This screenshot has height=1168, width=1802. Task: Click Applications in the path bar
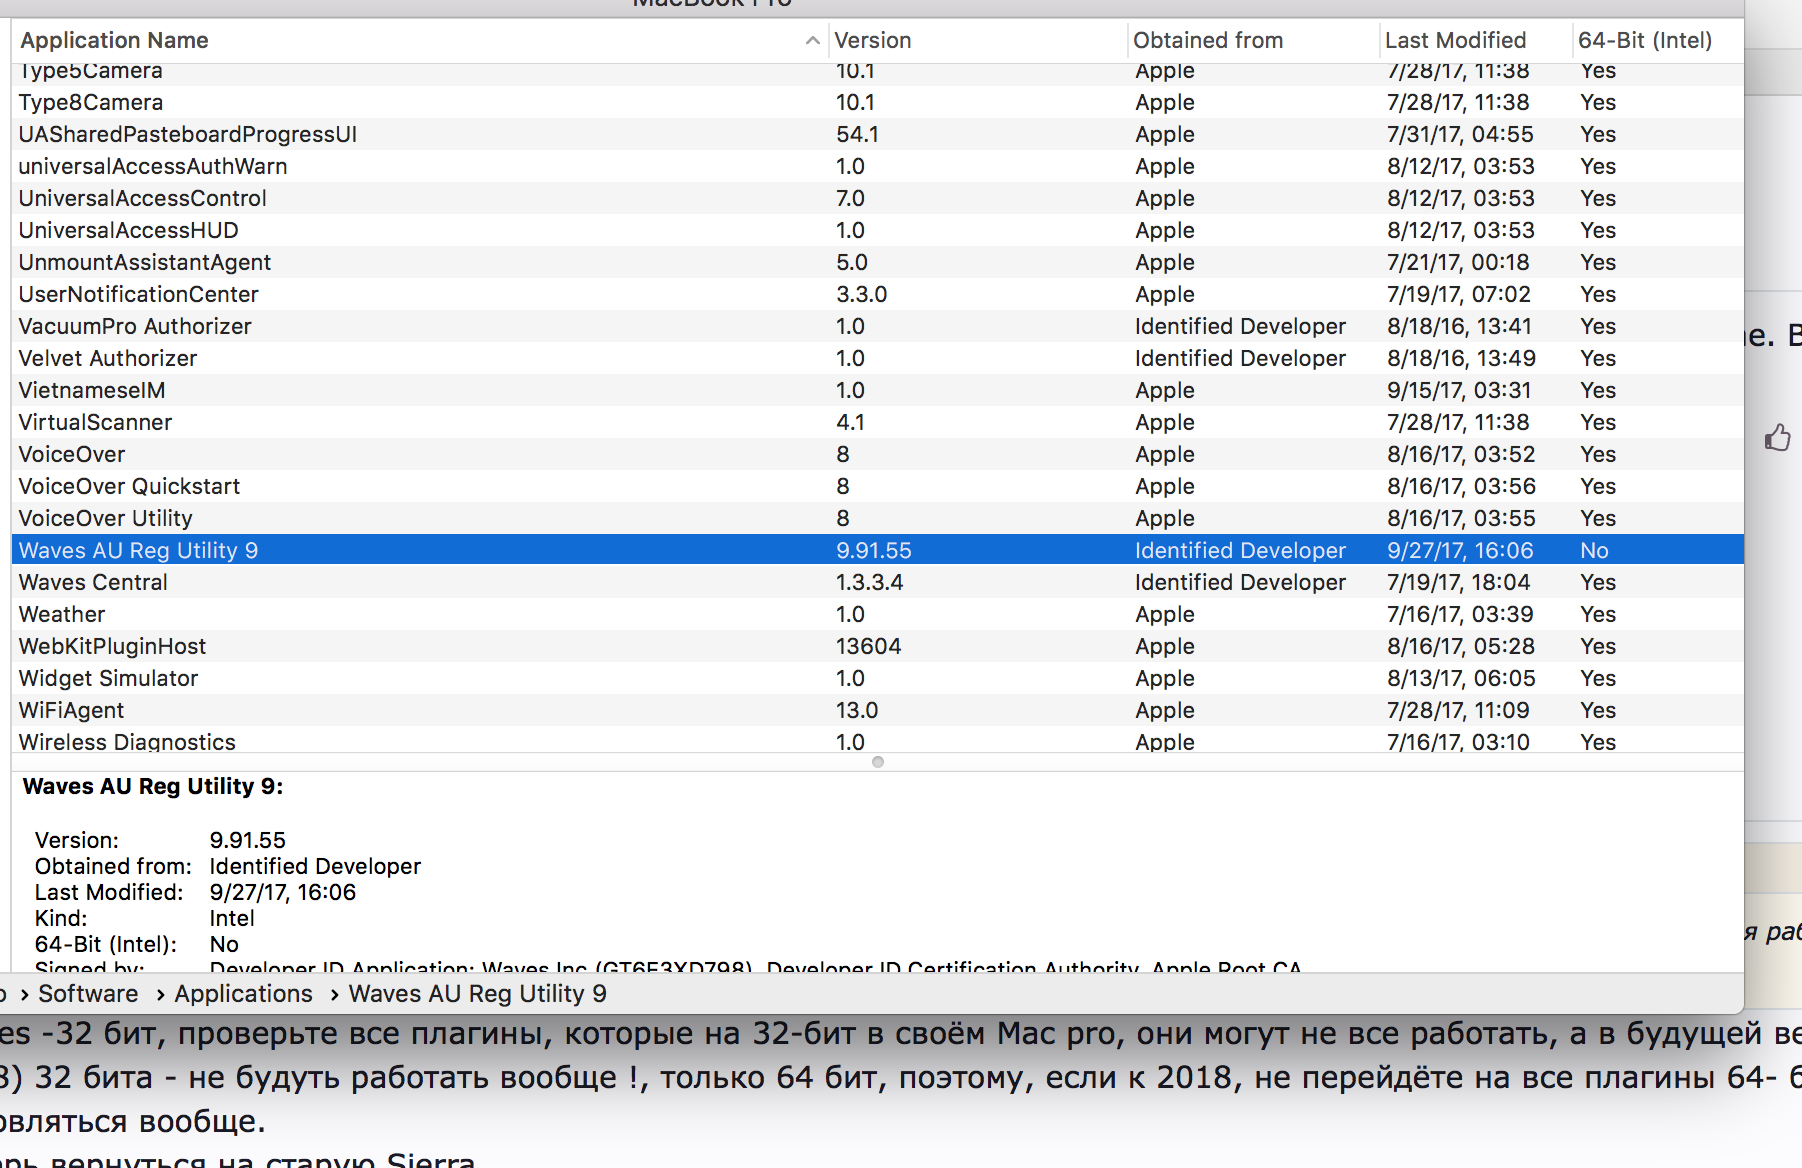coord(243,993)
